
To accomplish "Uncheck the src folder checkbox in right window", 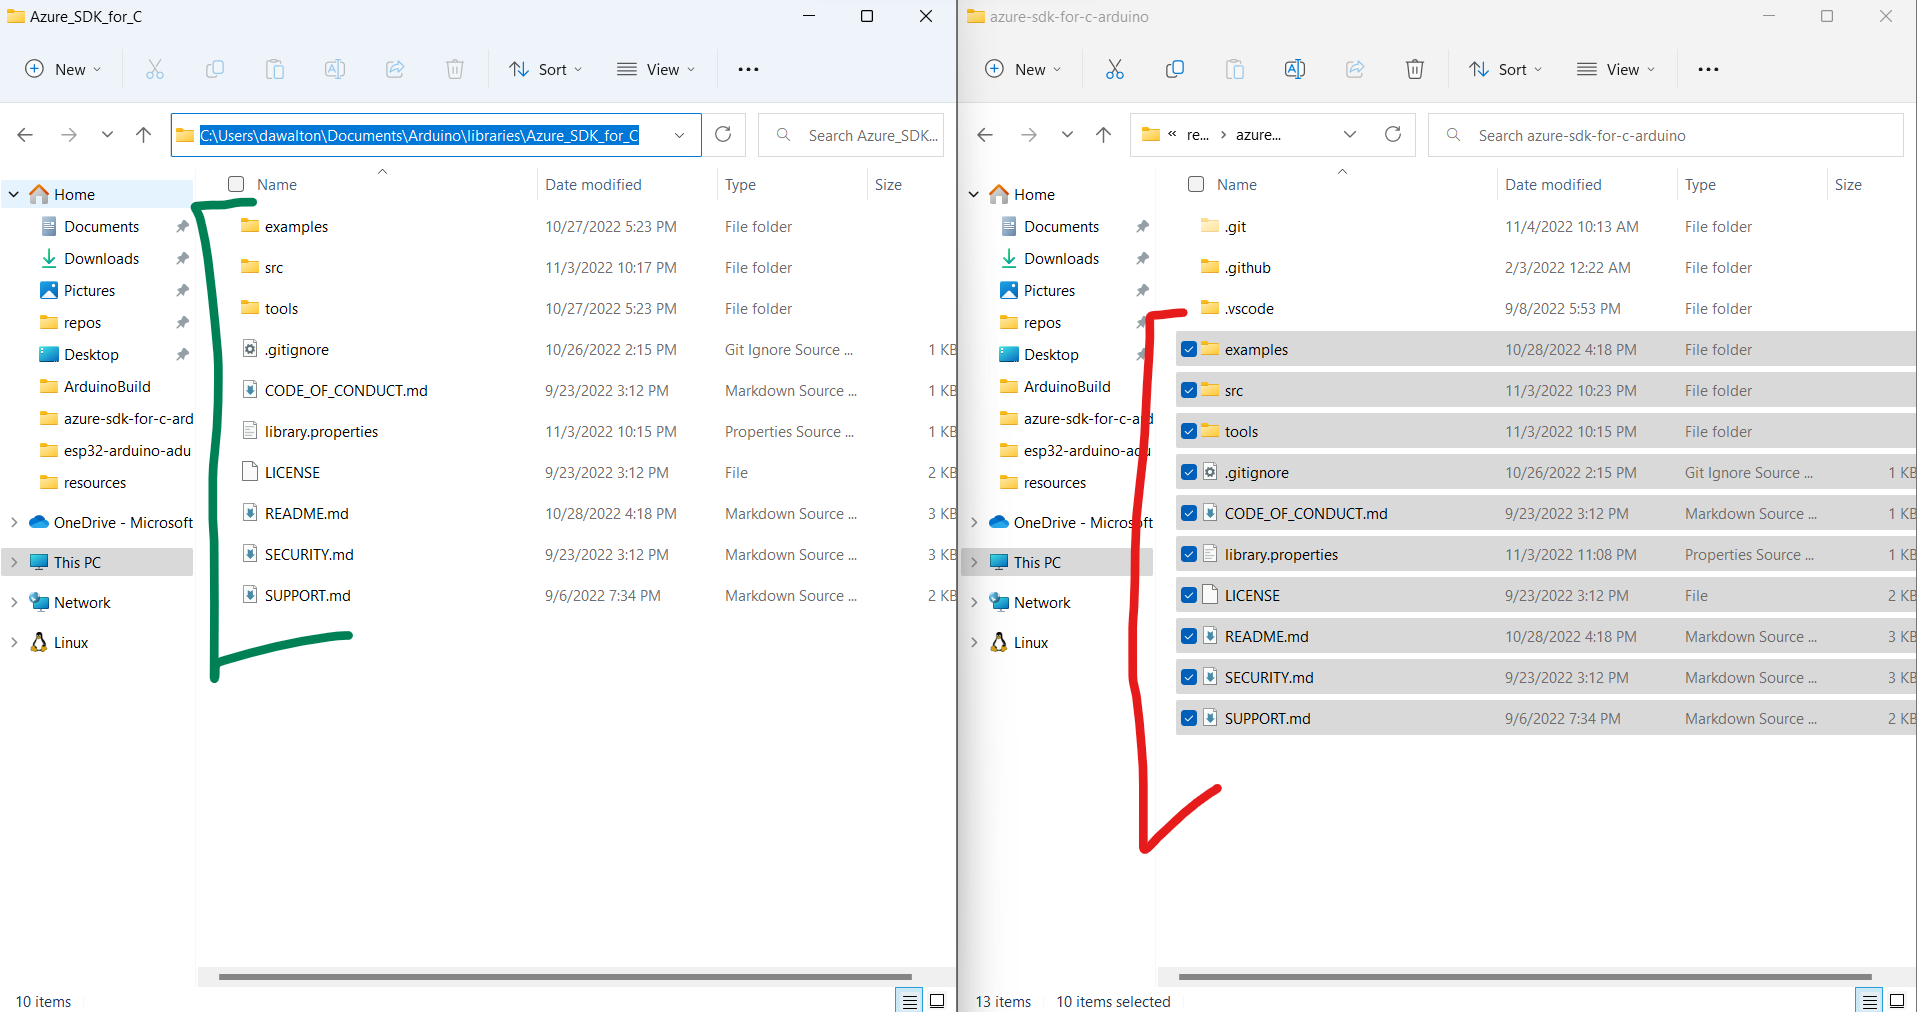I will click(x=1189, y=390).
